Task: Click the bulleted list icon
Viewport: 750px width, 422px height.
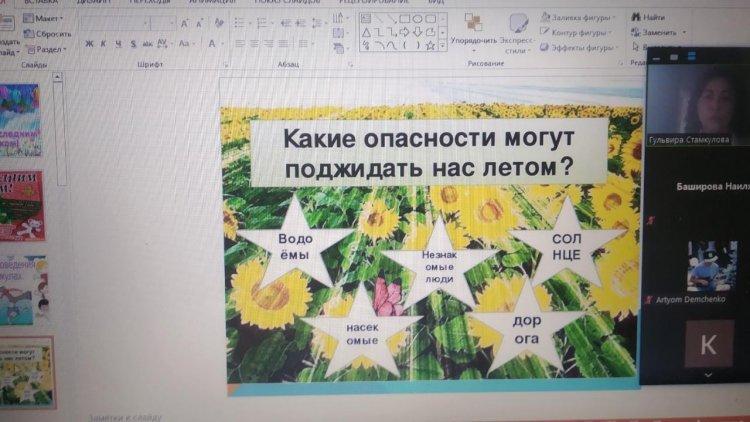Action: coord(241,23)
